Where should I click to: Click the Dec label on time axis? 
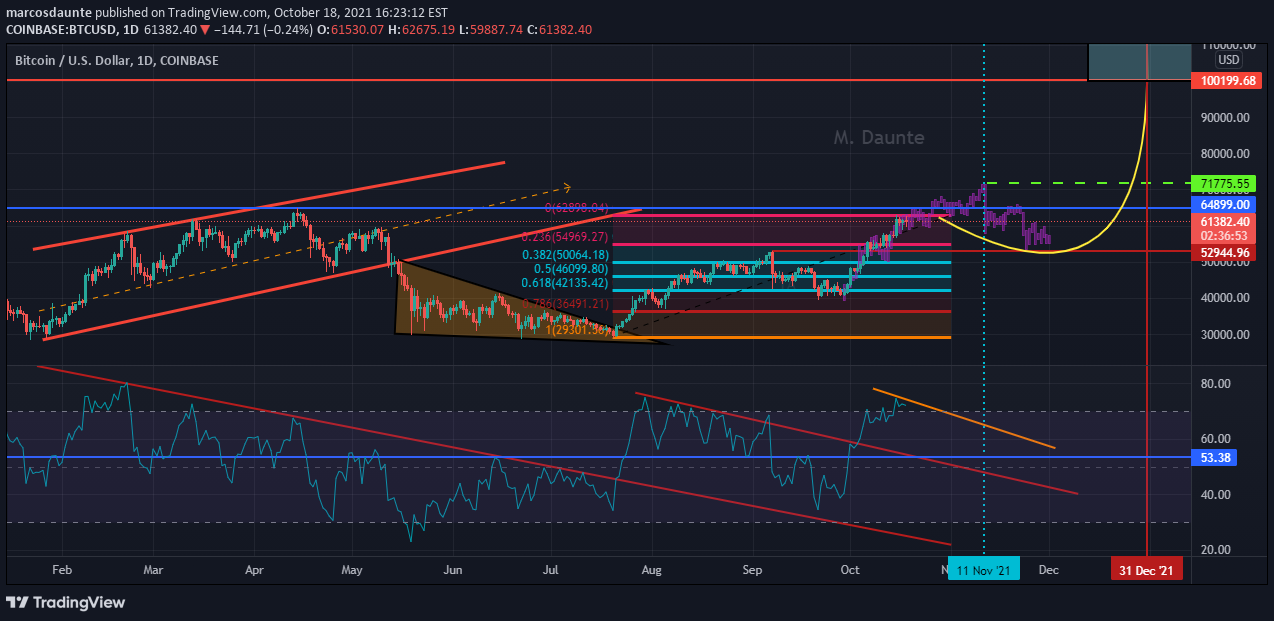1049,570
